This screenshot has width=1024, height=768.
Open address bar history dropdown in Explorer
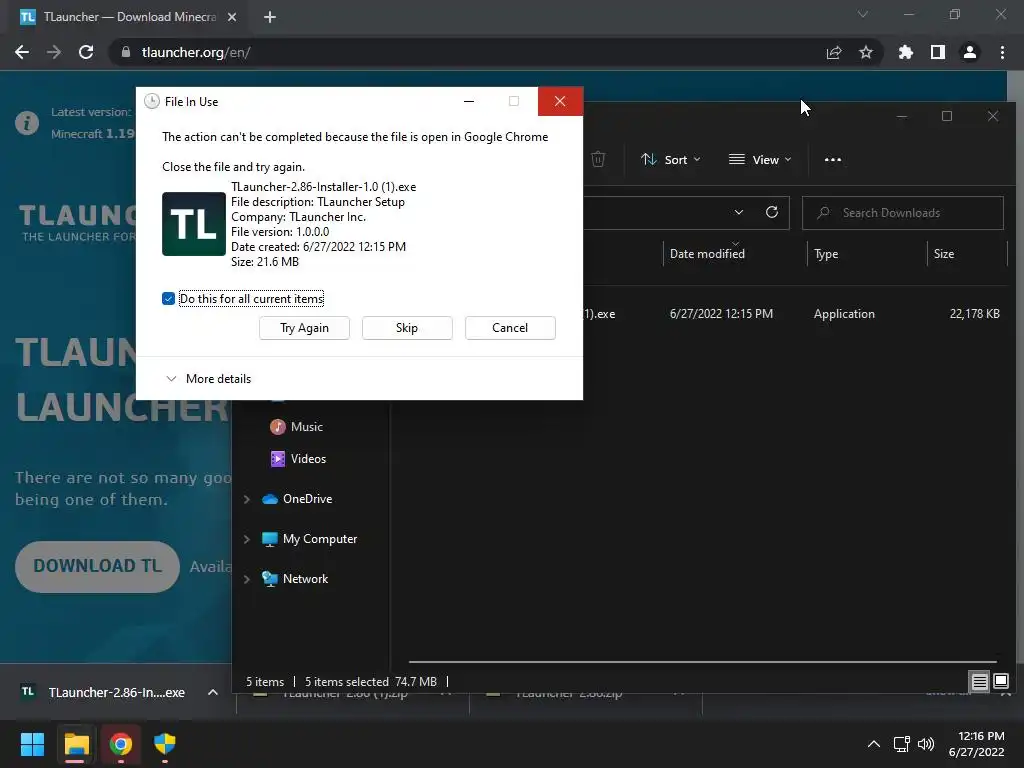pos(739,212)
